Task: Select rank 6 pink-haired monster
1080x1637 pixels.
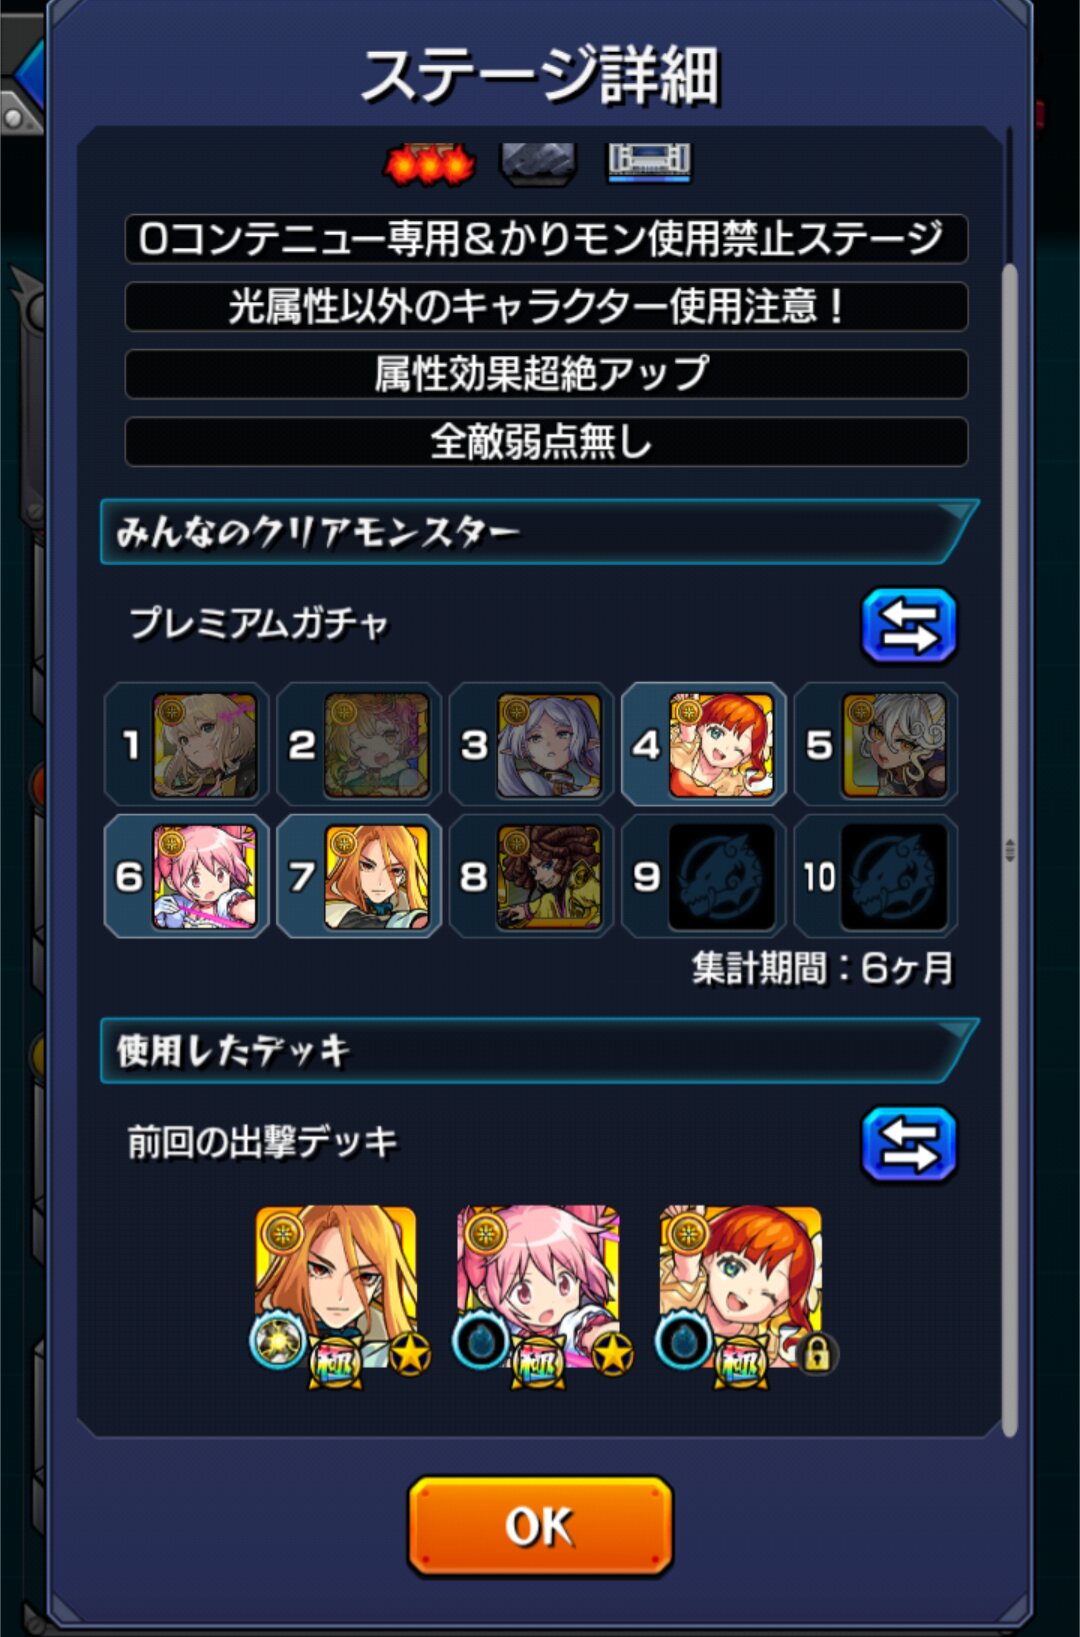Action: tap(204, 877)
